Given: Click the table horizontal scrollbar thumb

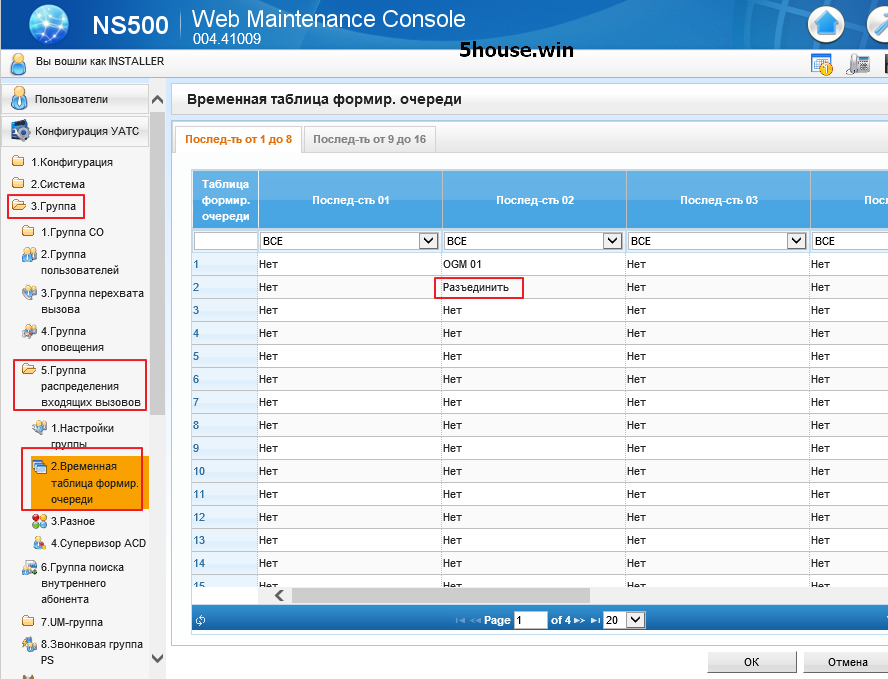Looking at the screenshot, I should [x=441, y=595].
